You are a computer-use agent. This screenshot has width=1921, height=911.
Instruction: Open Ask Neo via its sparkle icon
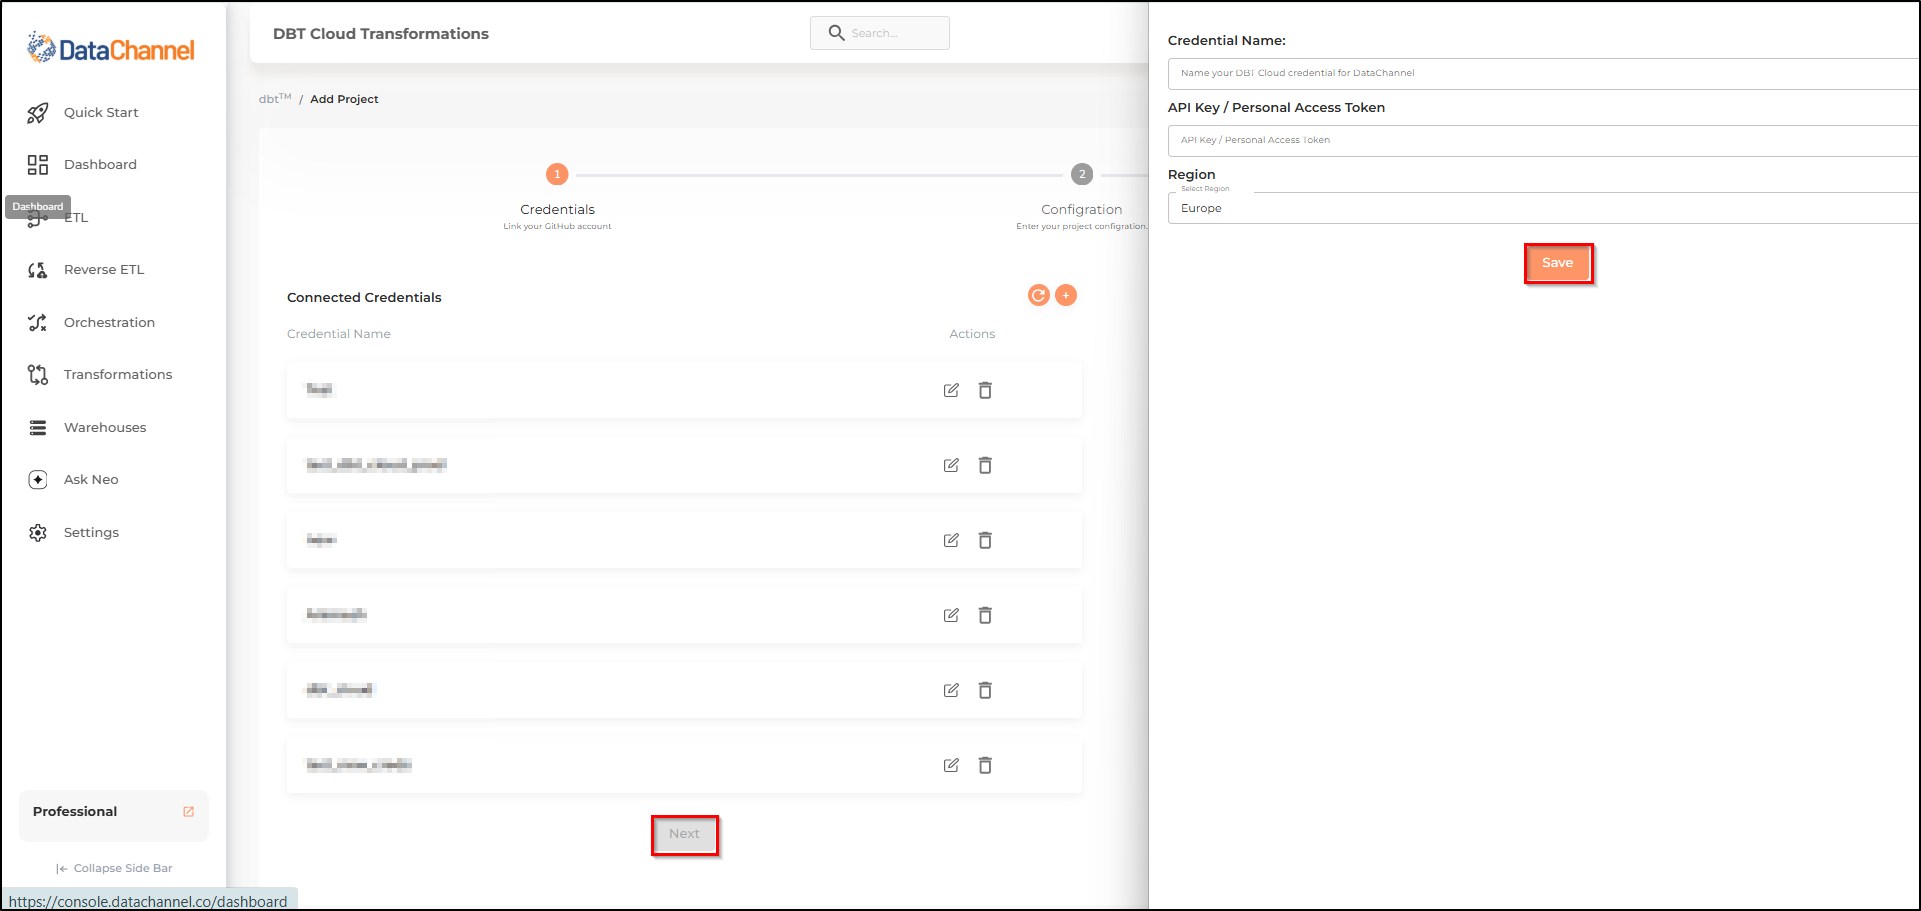pyautogui.click(x=38, y=480)
